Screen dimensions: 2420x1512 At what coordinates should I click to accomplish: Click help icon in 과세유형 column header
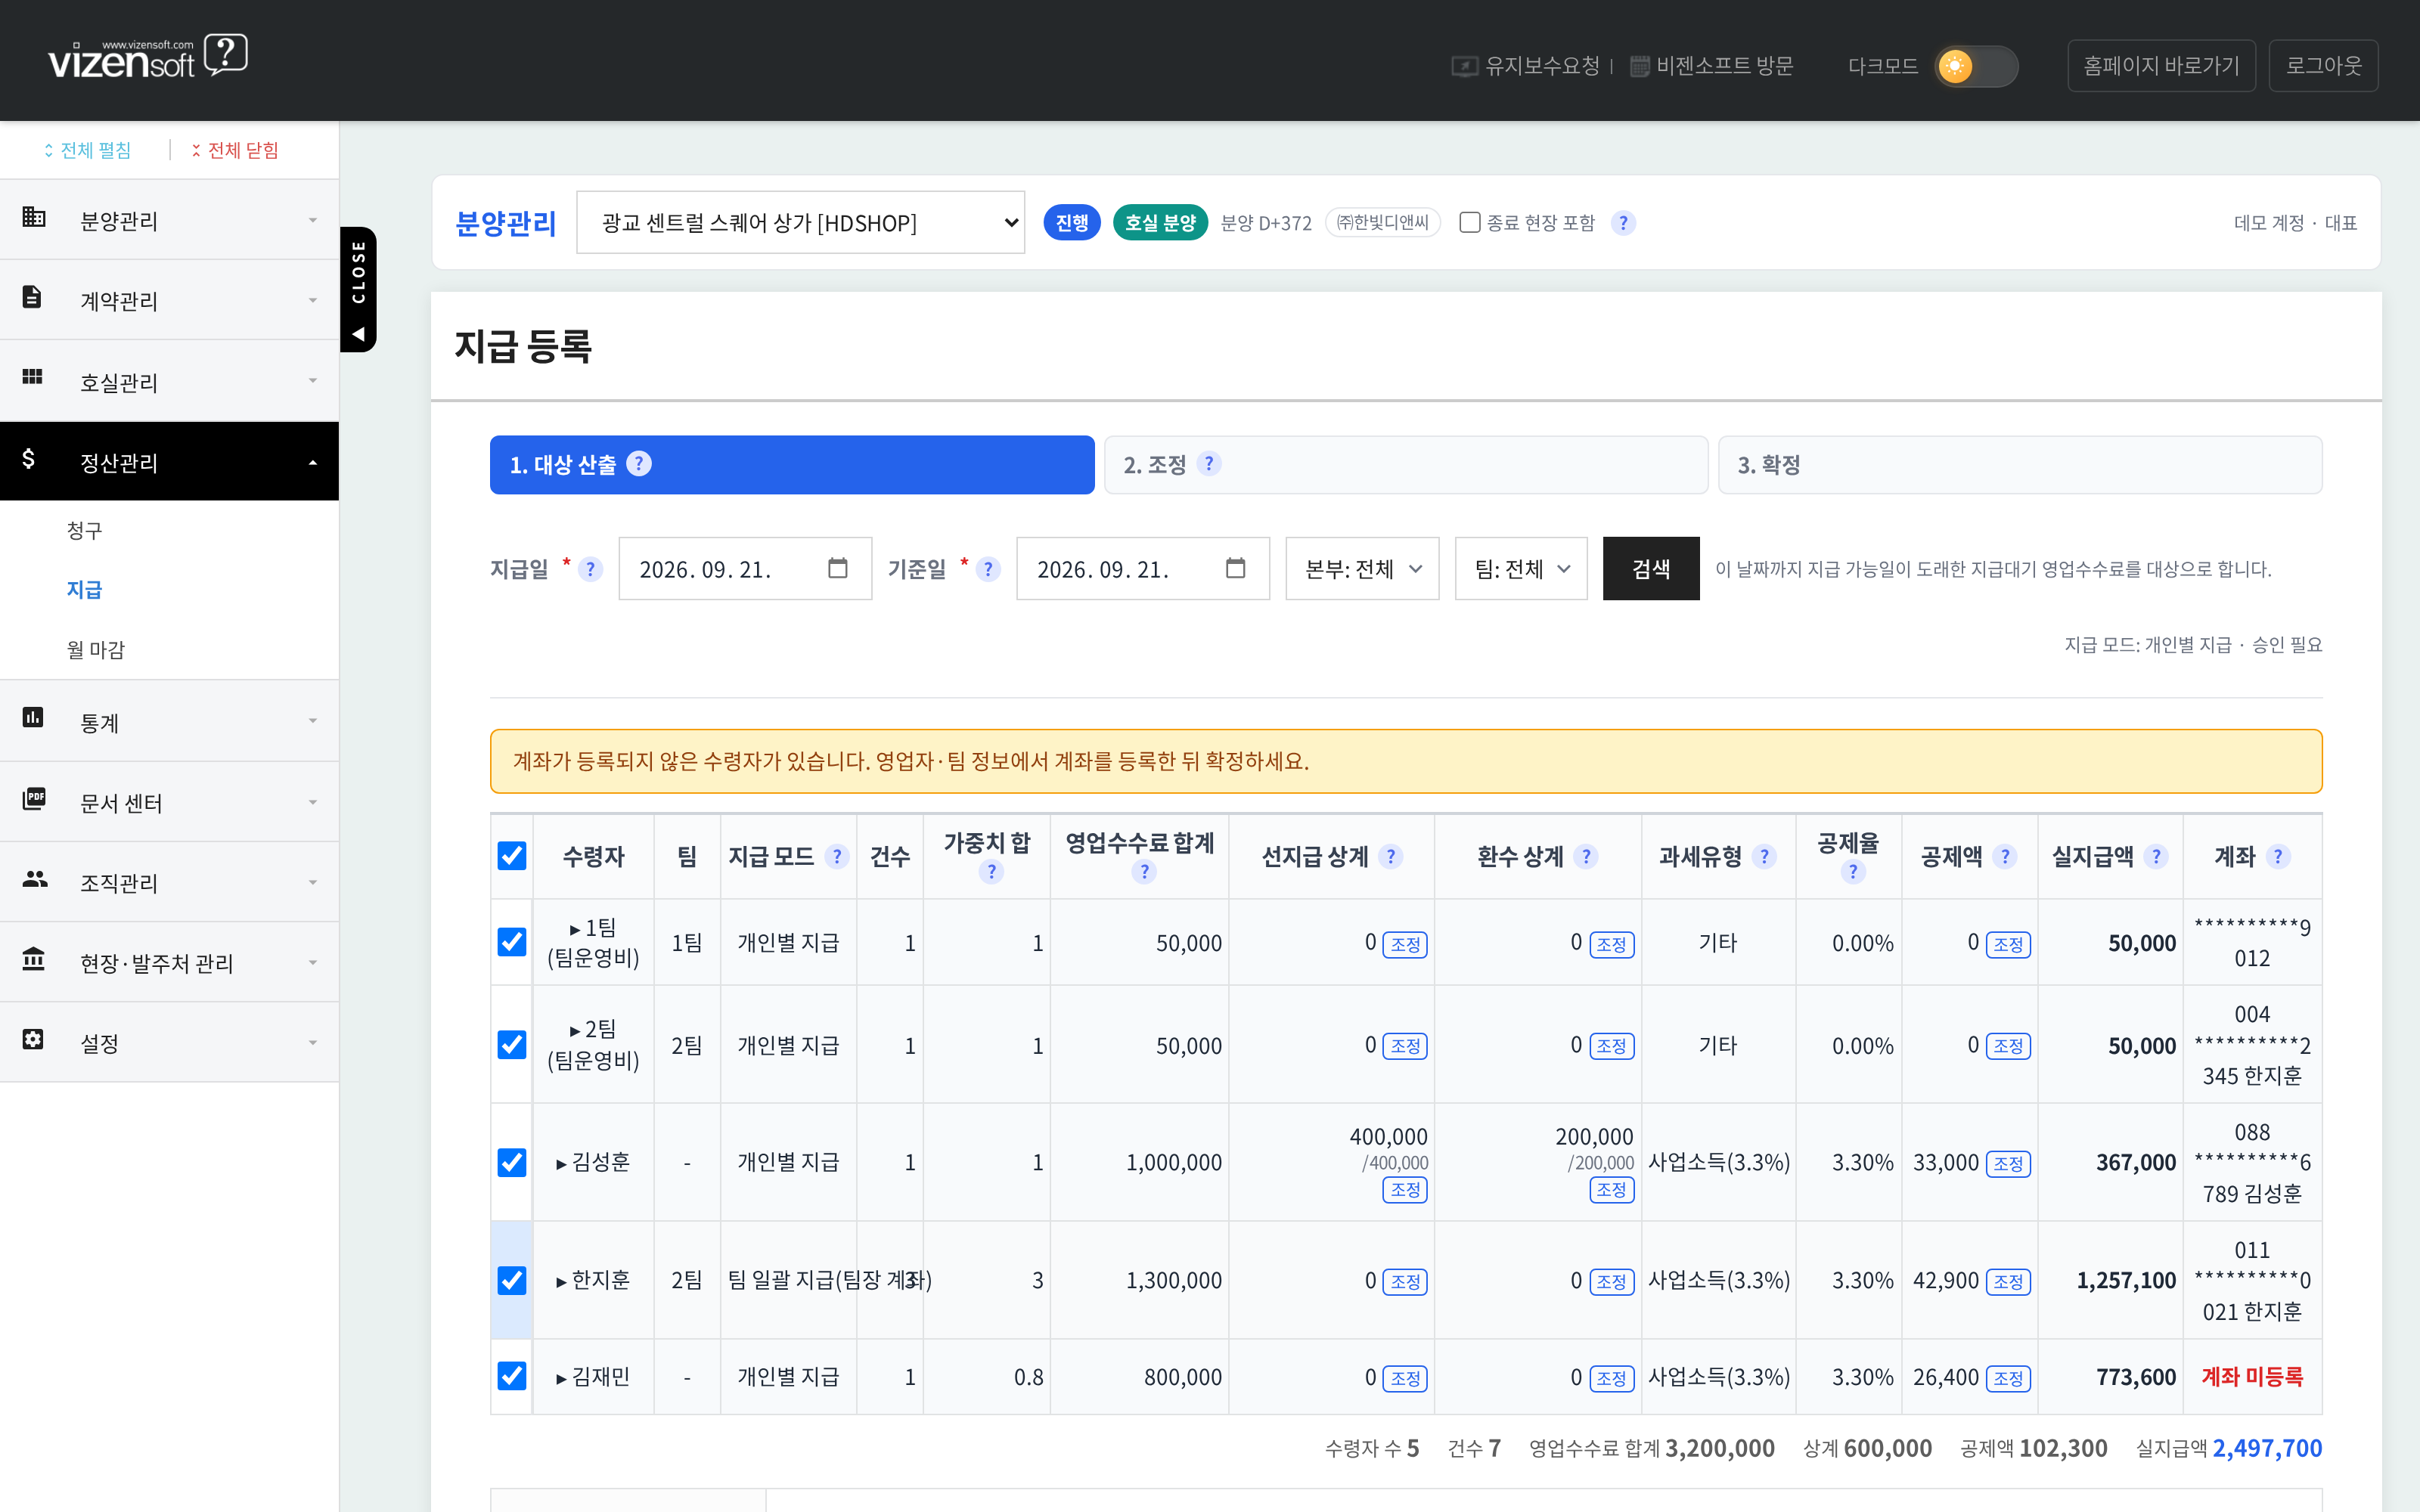pyautogui.click(x=1764, y=857)
